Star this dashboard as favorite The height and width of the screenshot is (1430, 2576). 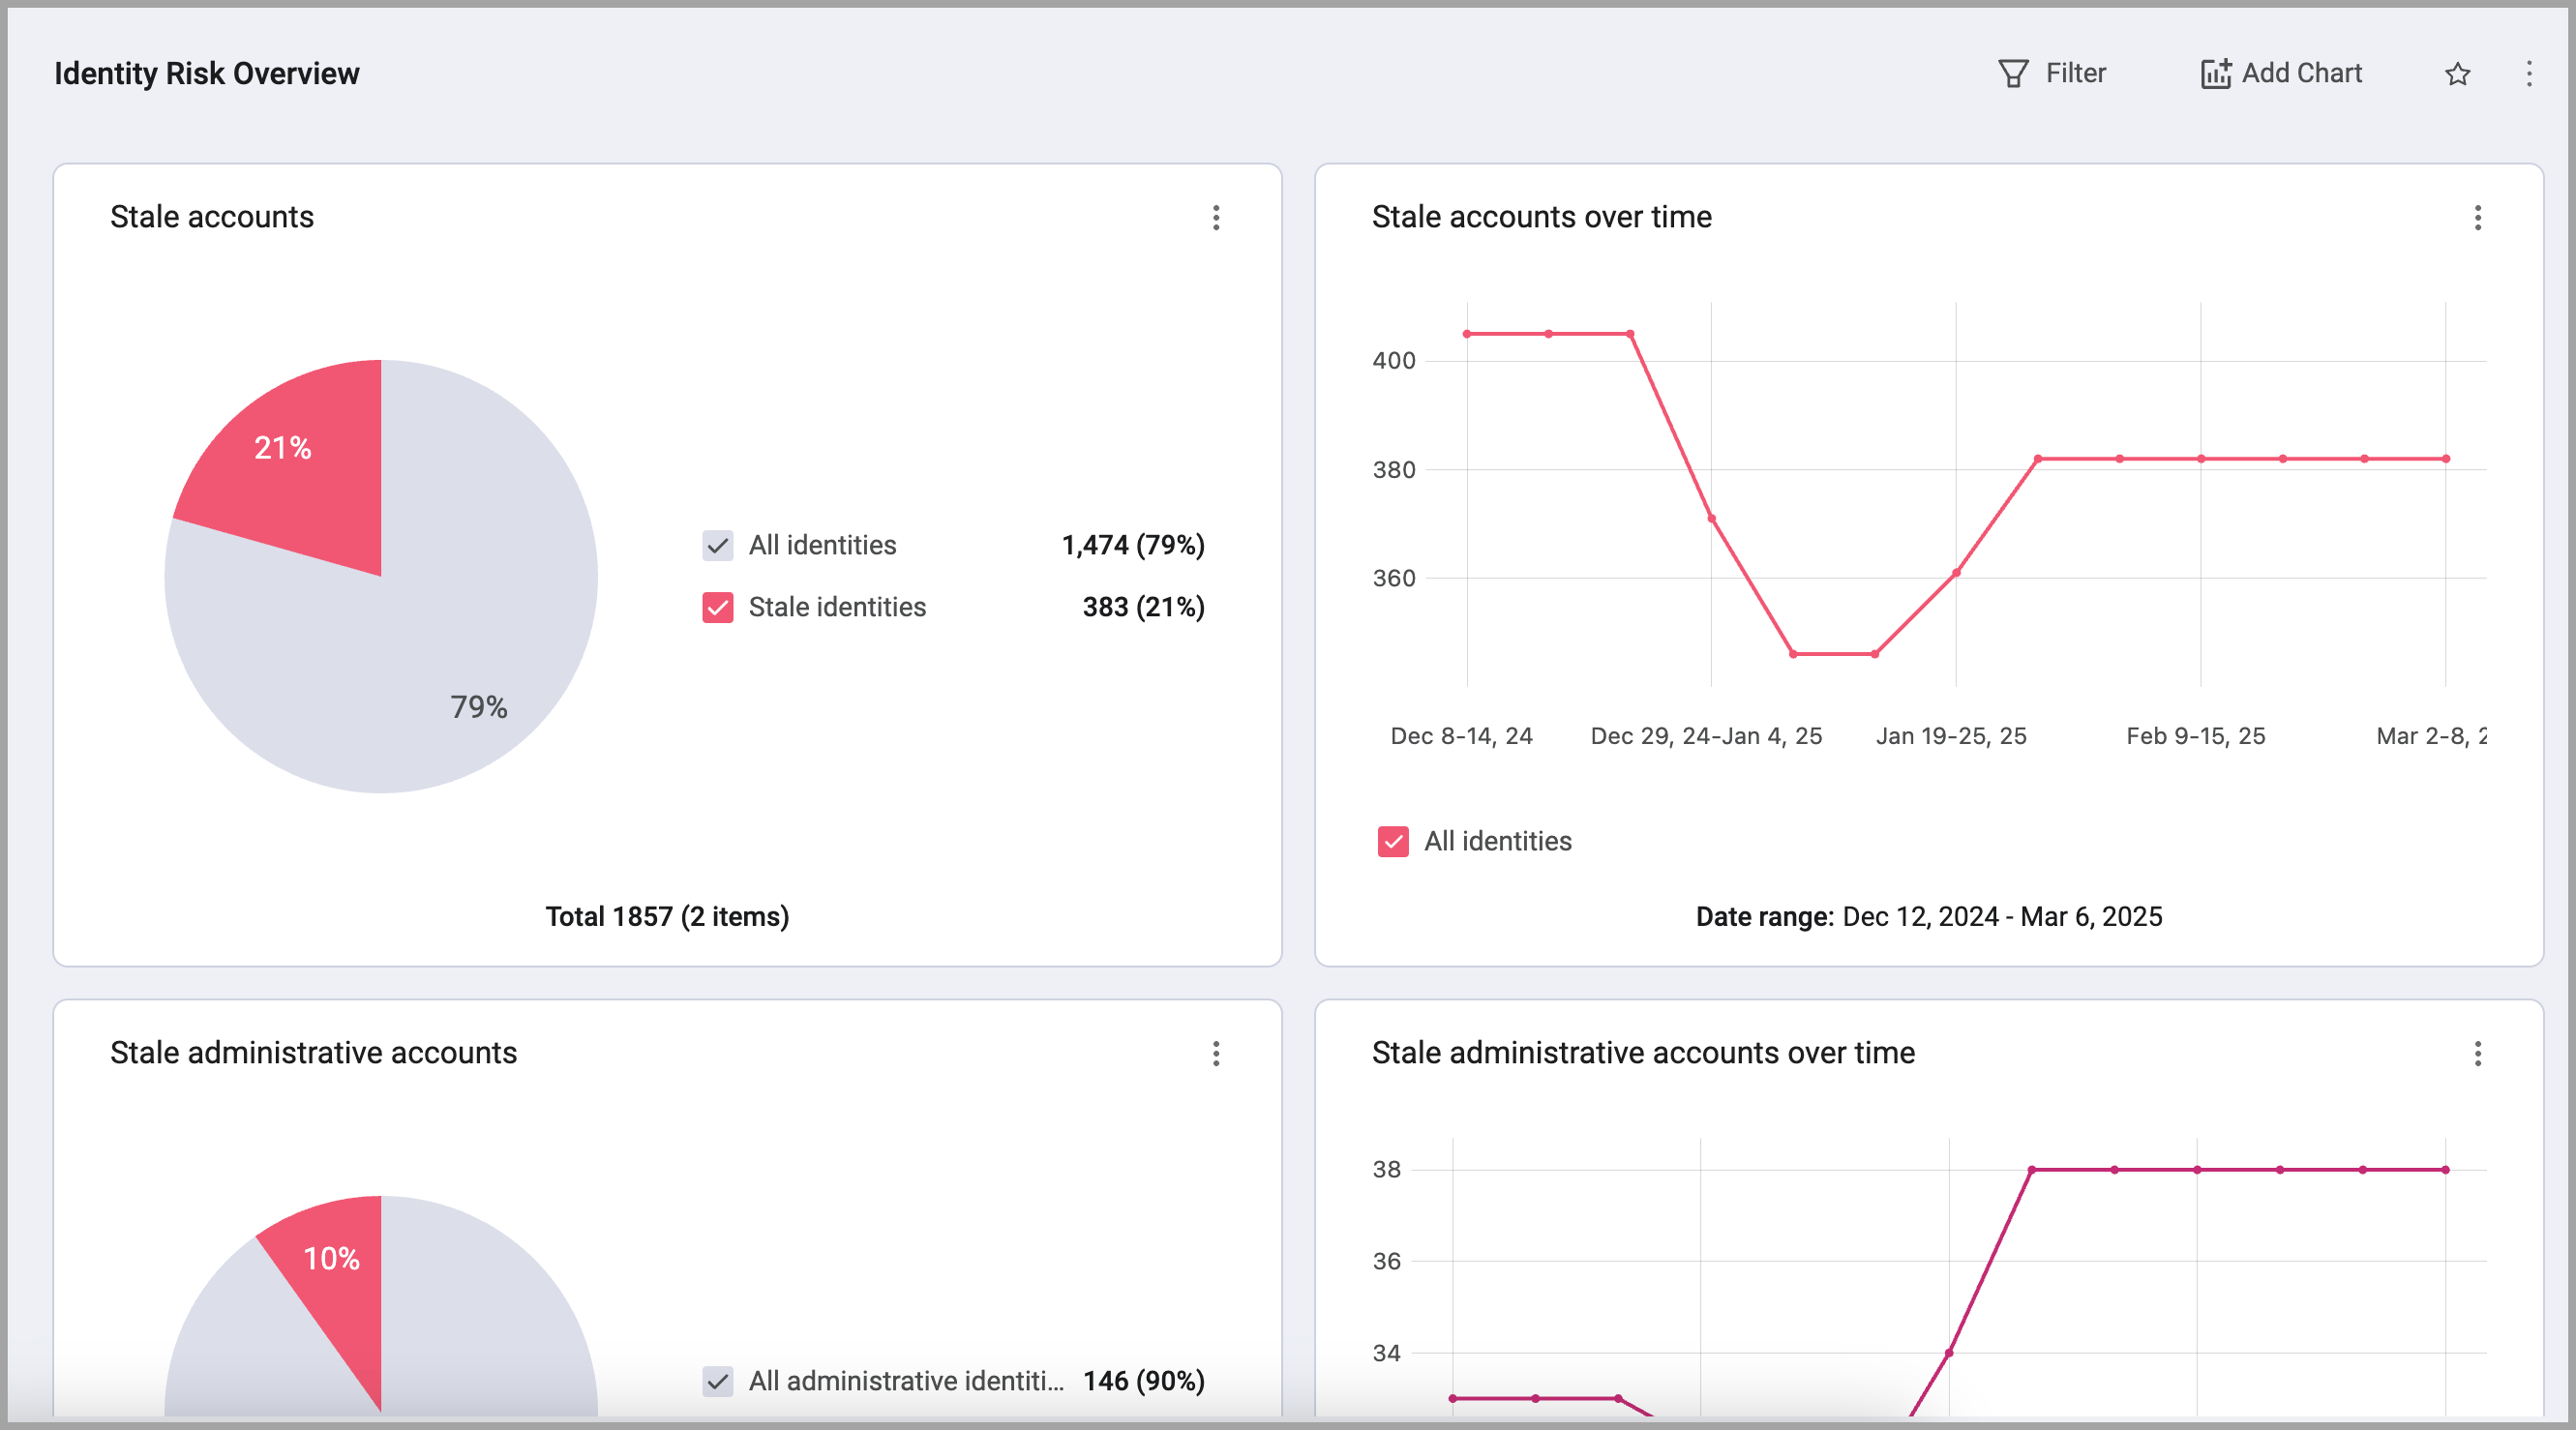2457,74
